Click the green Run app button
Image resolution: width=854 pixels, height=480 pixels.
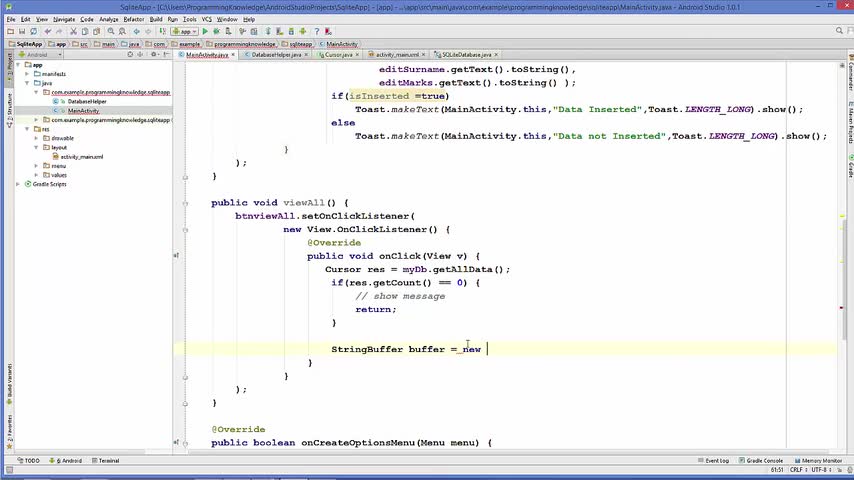(205, 32)
